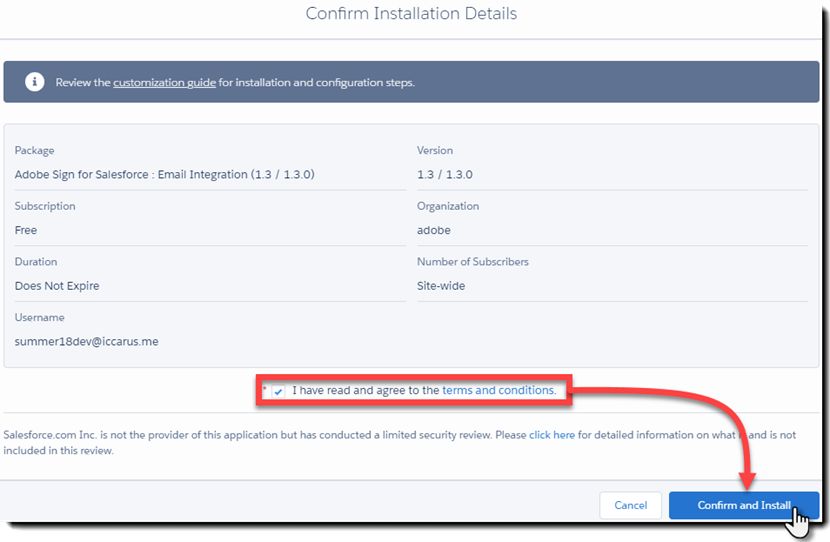The width and height of the screenshot is (830, 542).
Task: Follow the 'click here' security review link
Action: coord(552,435)
